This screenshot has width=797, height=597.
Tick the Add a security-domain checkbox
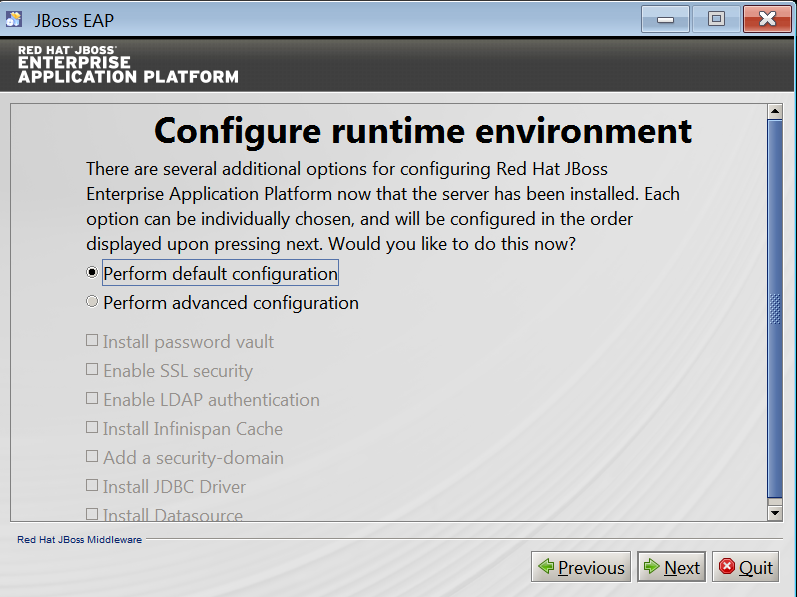92,457
